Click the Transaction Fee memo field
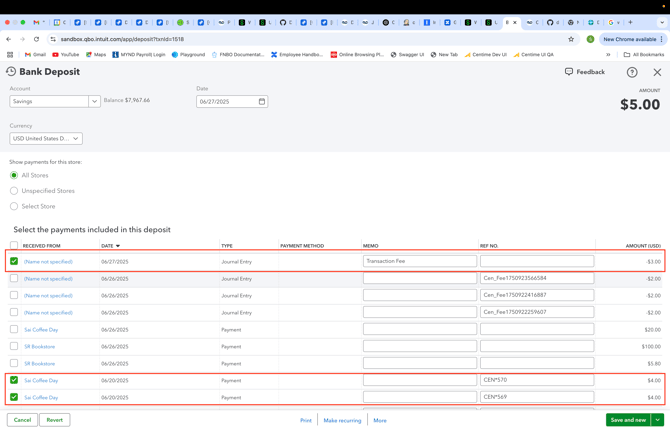This screenshot has height=433, width=670. pos(420,261)
